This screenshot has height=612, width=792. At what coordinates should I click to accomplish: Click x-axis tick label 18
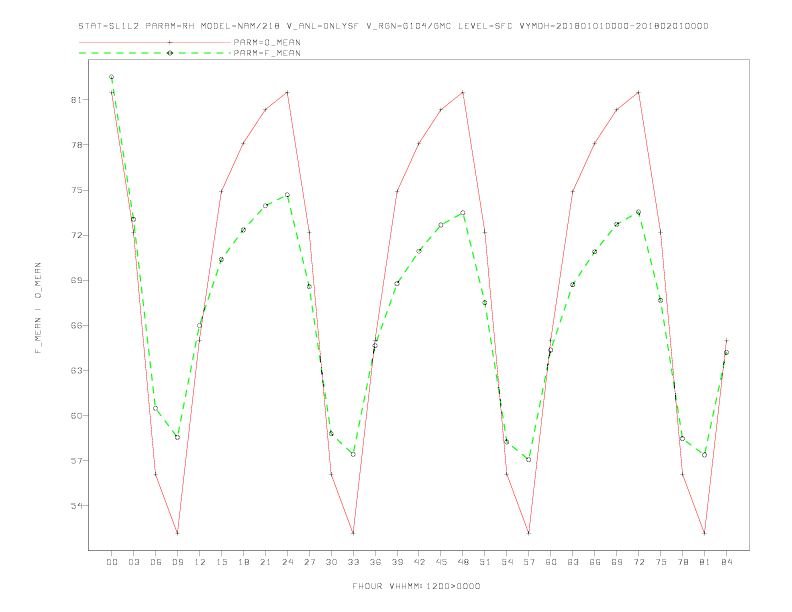243,562
